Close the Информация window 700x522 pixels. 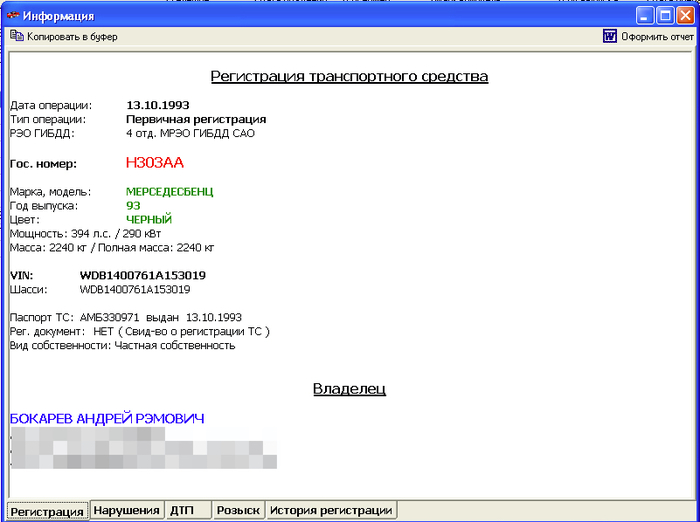(x=686, y=16)
